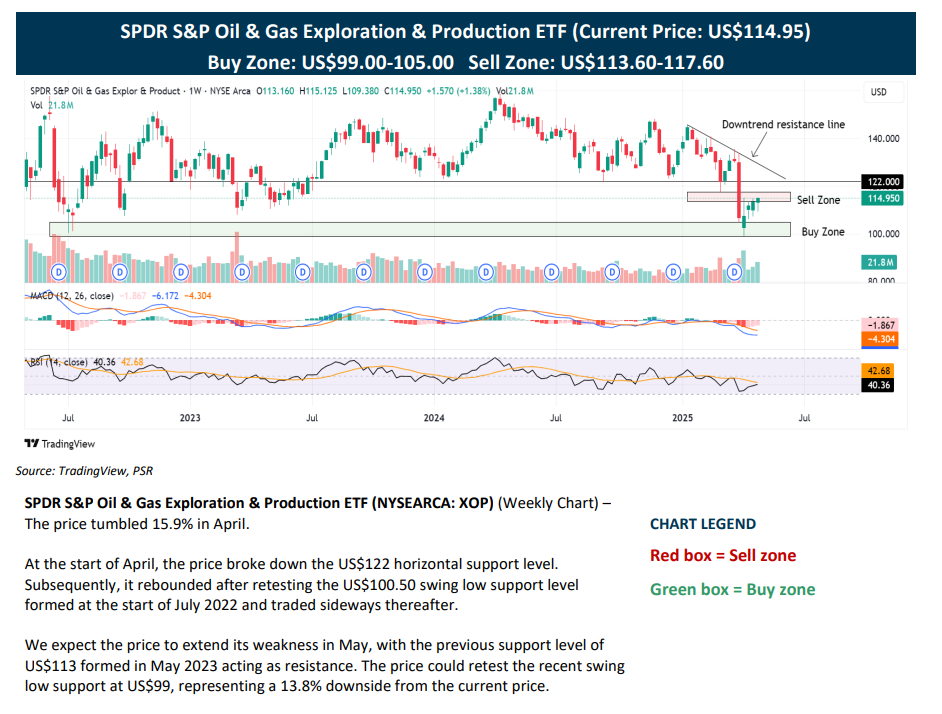Image resolution: width=942 pixels, height=714 pixels.
Task: Click the high value H115.125
Action: pyautogui.click(x=318, y=91)
